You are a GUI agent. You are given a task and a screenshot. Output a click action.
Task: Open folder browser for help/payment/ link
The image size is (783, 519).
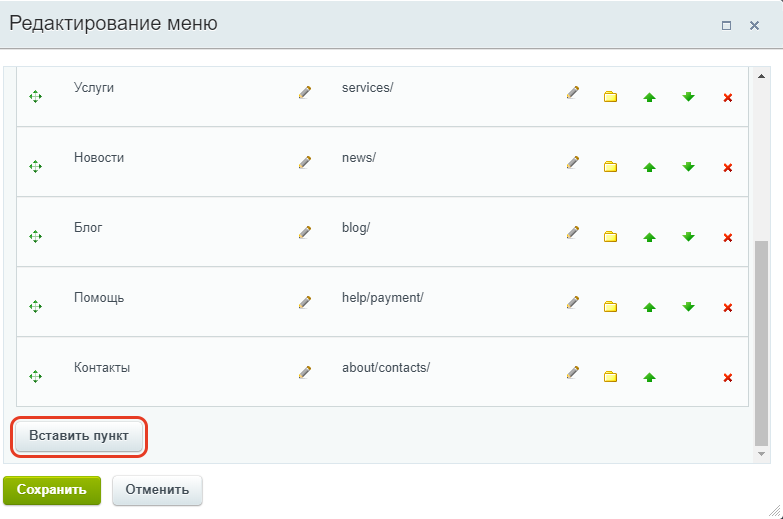pyautogui.click(x=610, y=307)
